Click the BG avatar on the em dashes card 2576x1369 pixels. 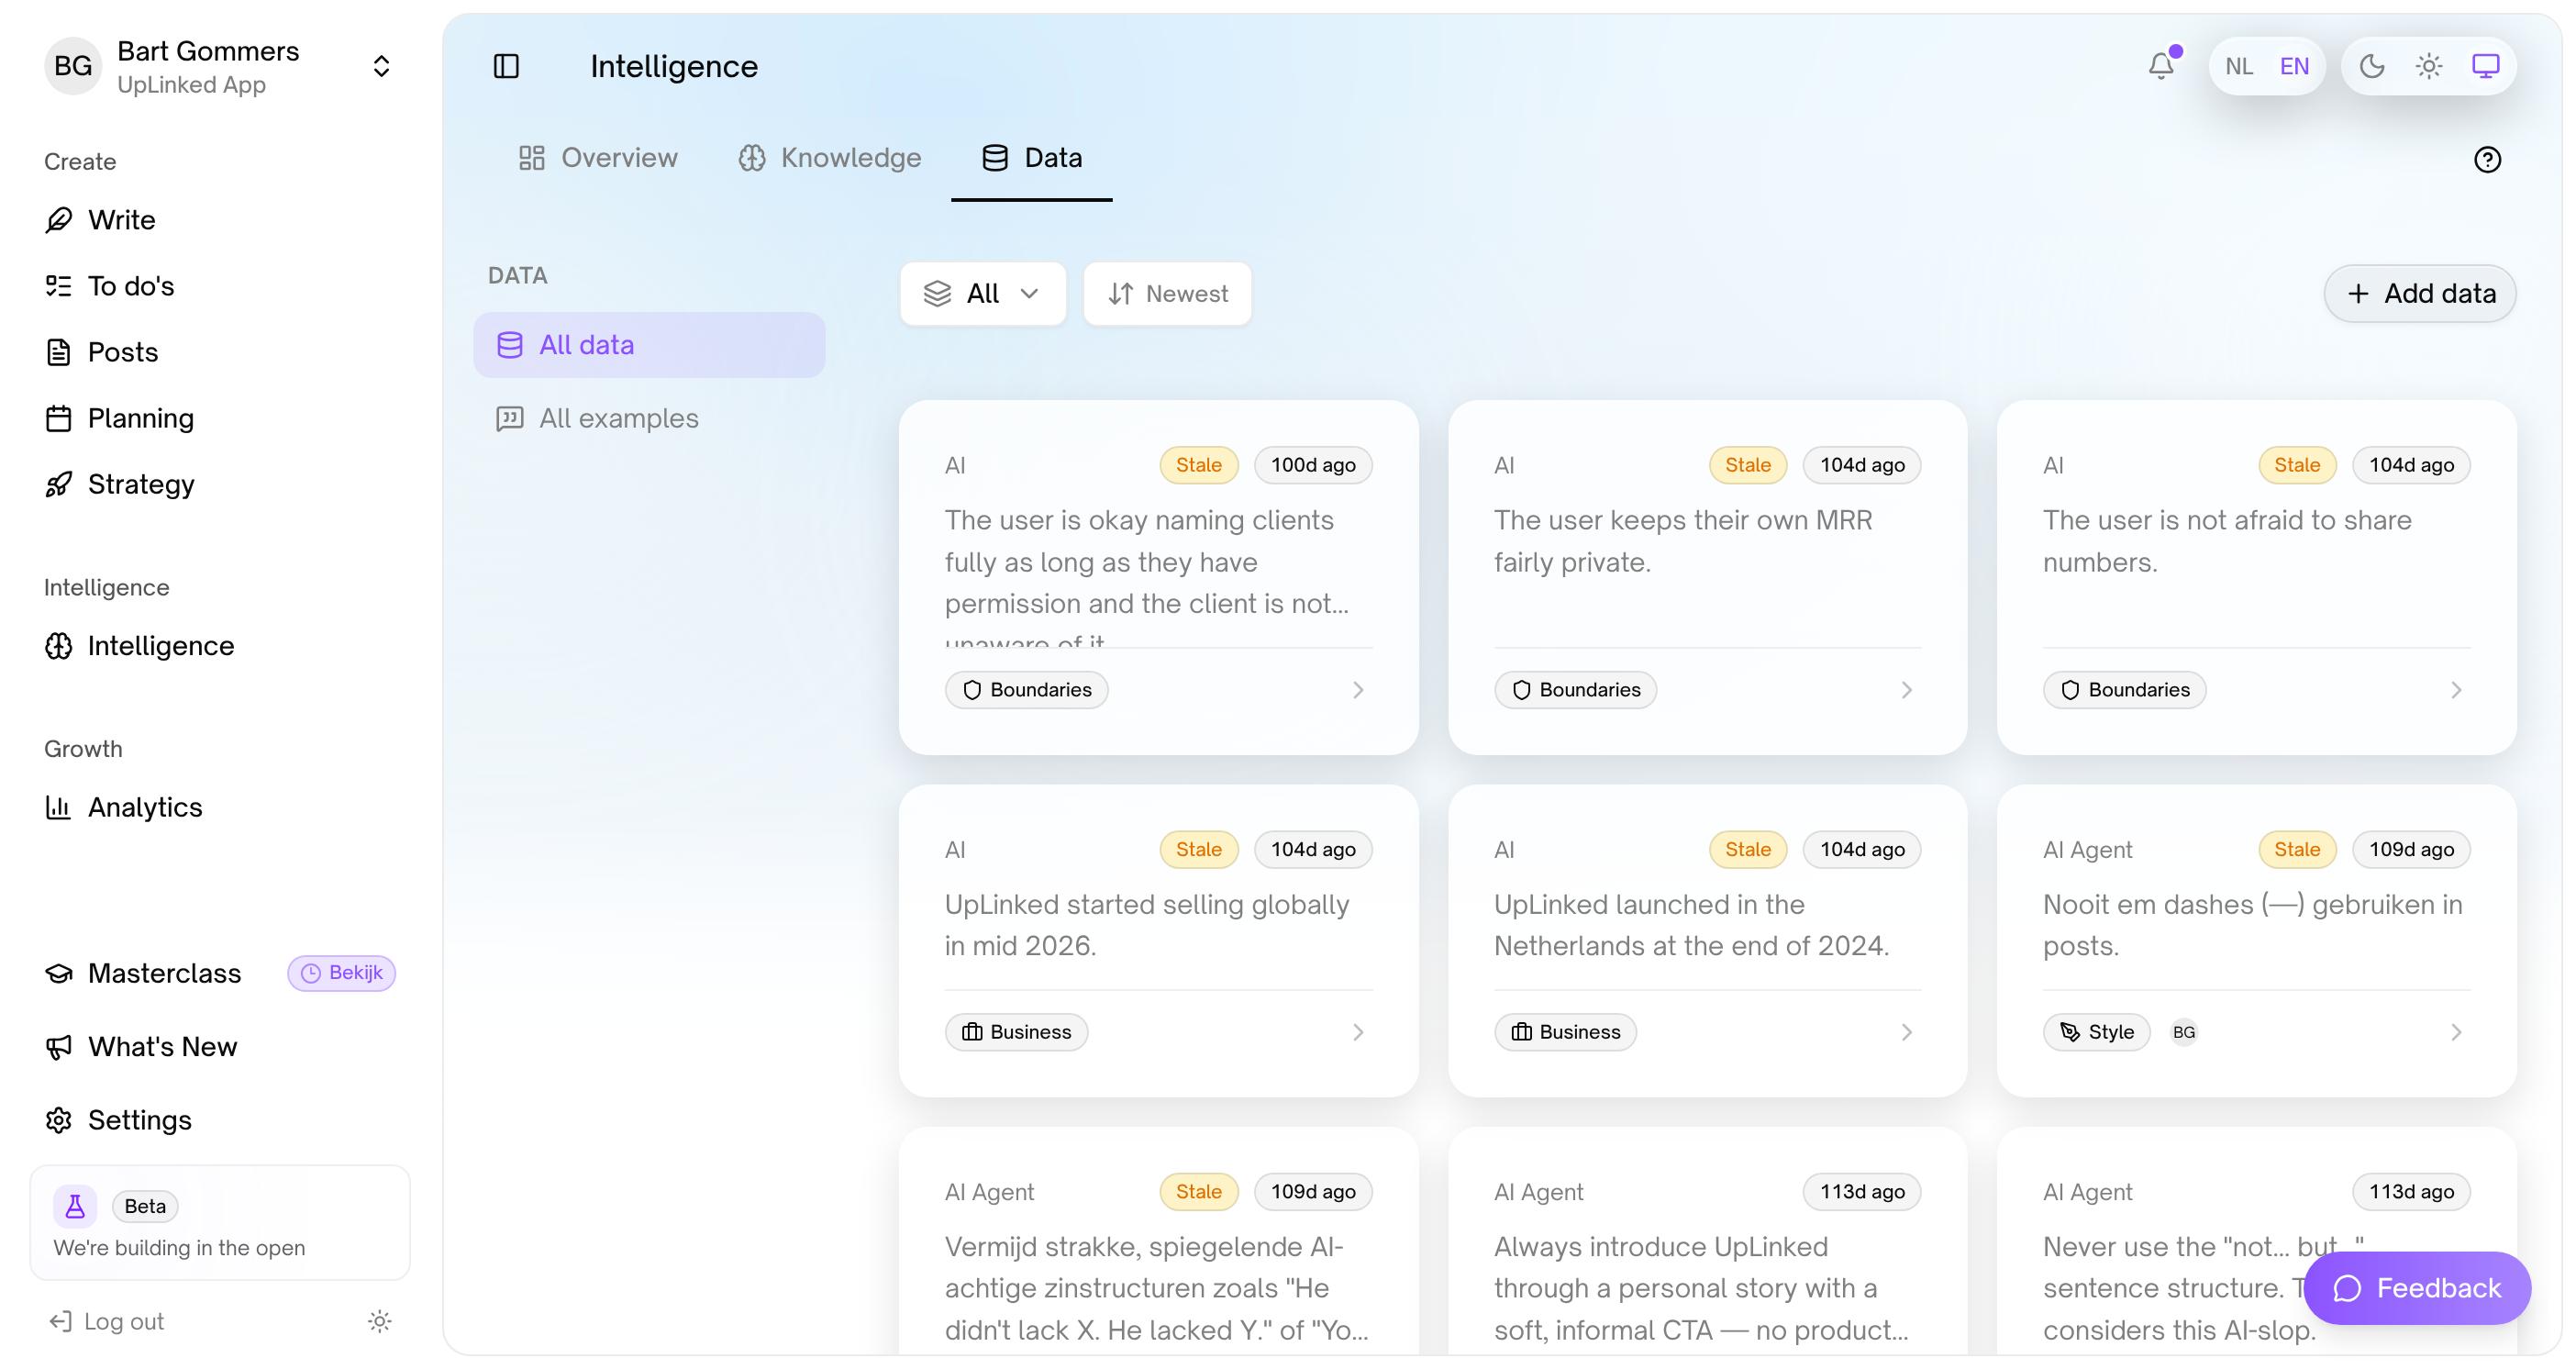2184,1032
